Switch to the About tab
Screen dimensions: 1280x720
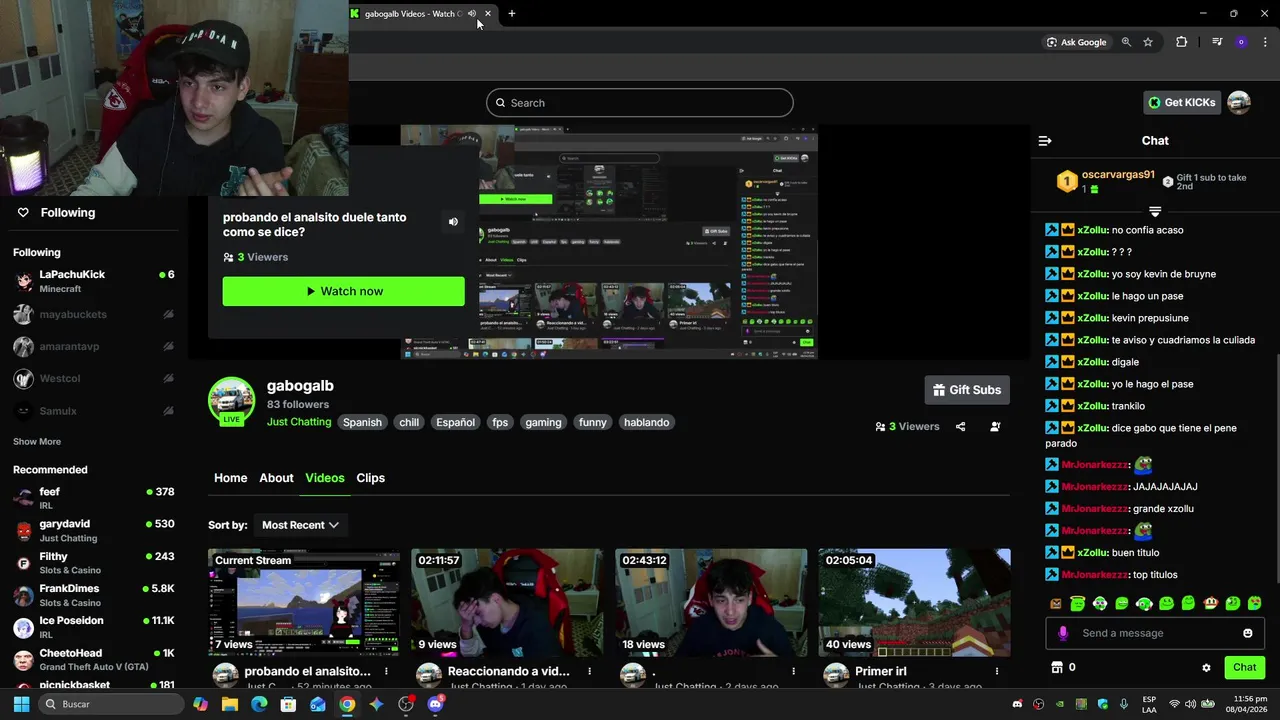click(276, 478)
